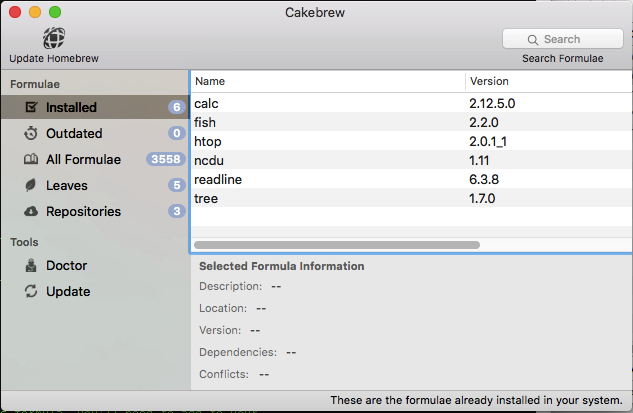Screen dimensions: 633x413
Task: Open the Installed formulae list
Action: 95,107
